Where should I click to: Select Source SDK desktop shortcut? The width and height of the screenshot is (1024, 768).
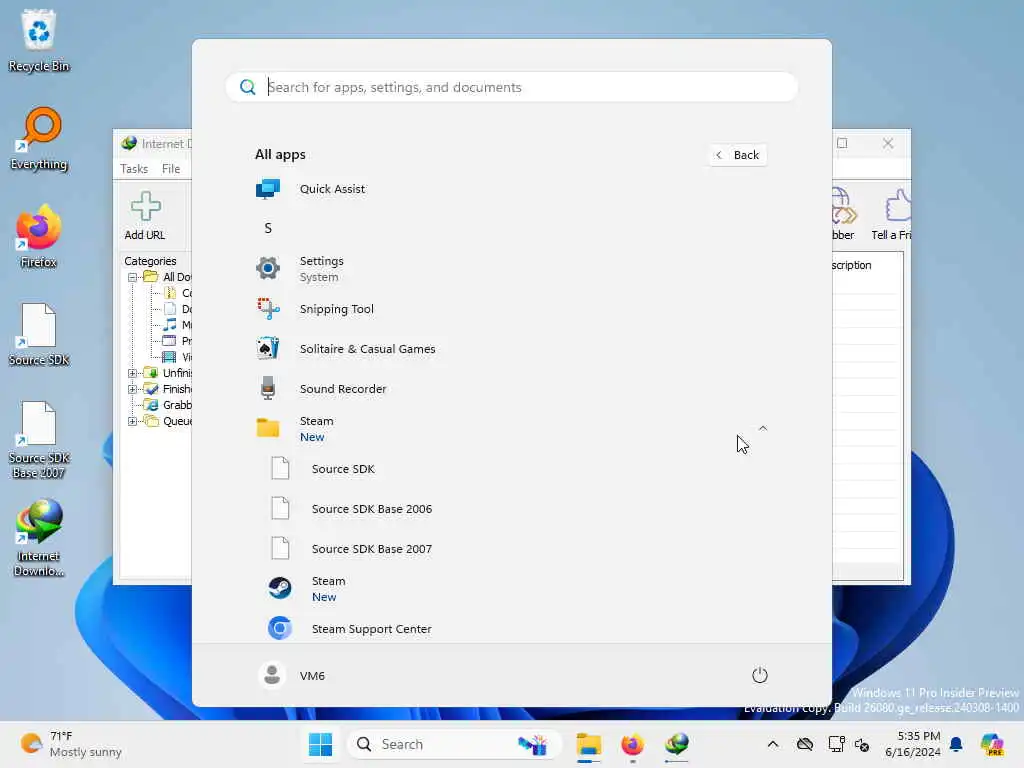39,334
